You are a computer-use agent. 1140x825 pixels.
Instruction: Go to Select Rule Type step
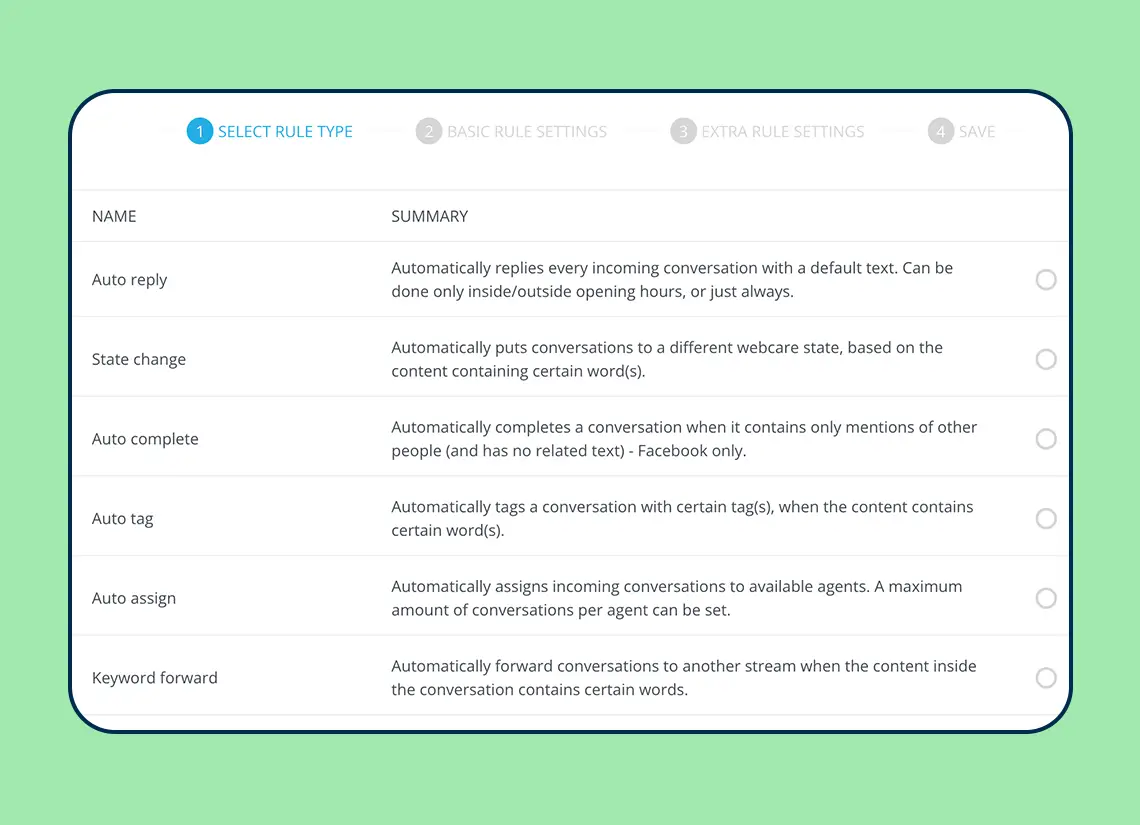285,131
